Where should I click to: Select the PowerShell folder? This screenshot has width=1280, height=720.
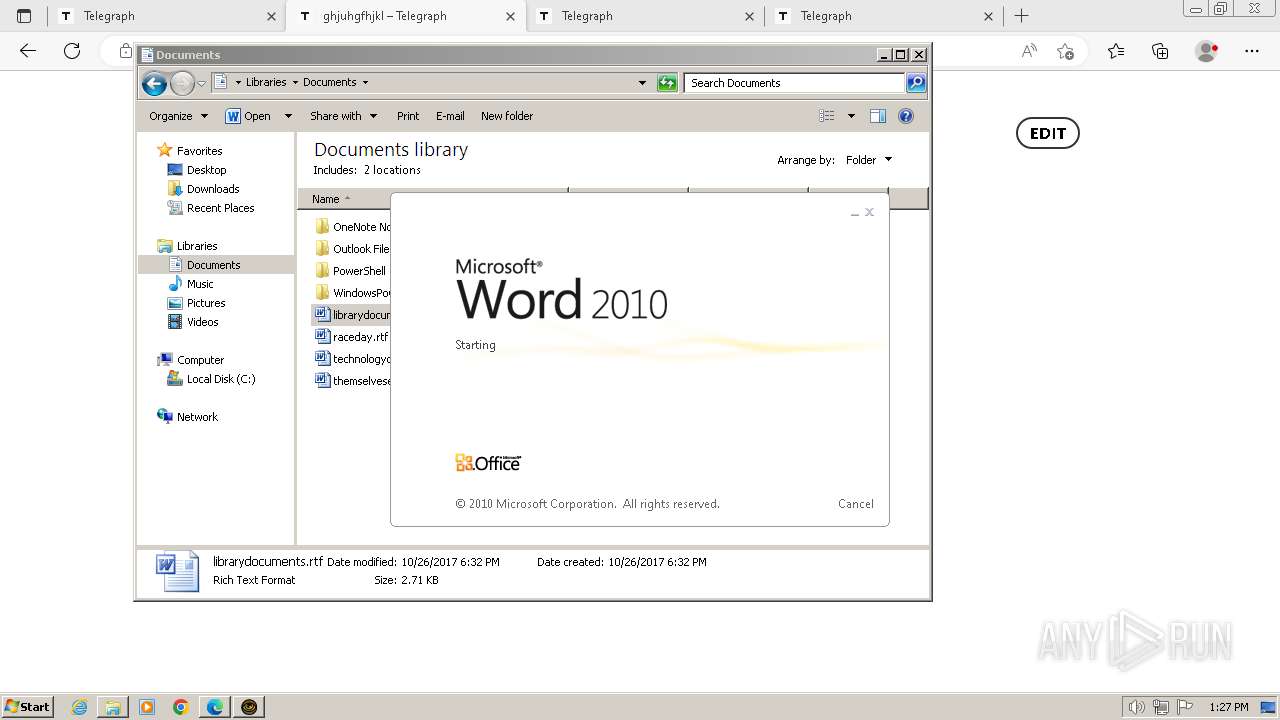[x=351, y=271]
